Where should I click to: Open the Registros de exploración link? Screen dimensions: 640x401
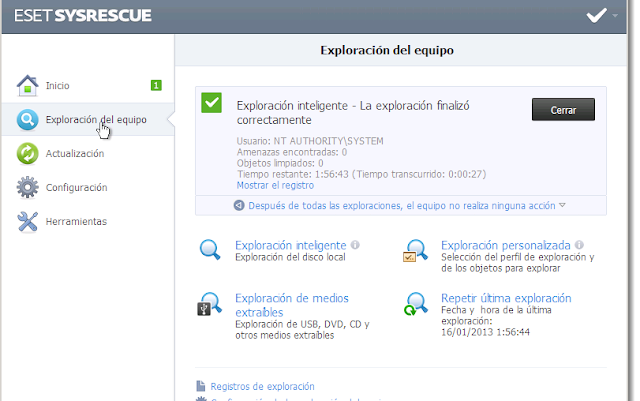[x=262, y=386]
